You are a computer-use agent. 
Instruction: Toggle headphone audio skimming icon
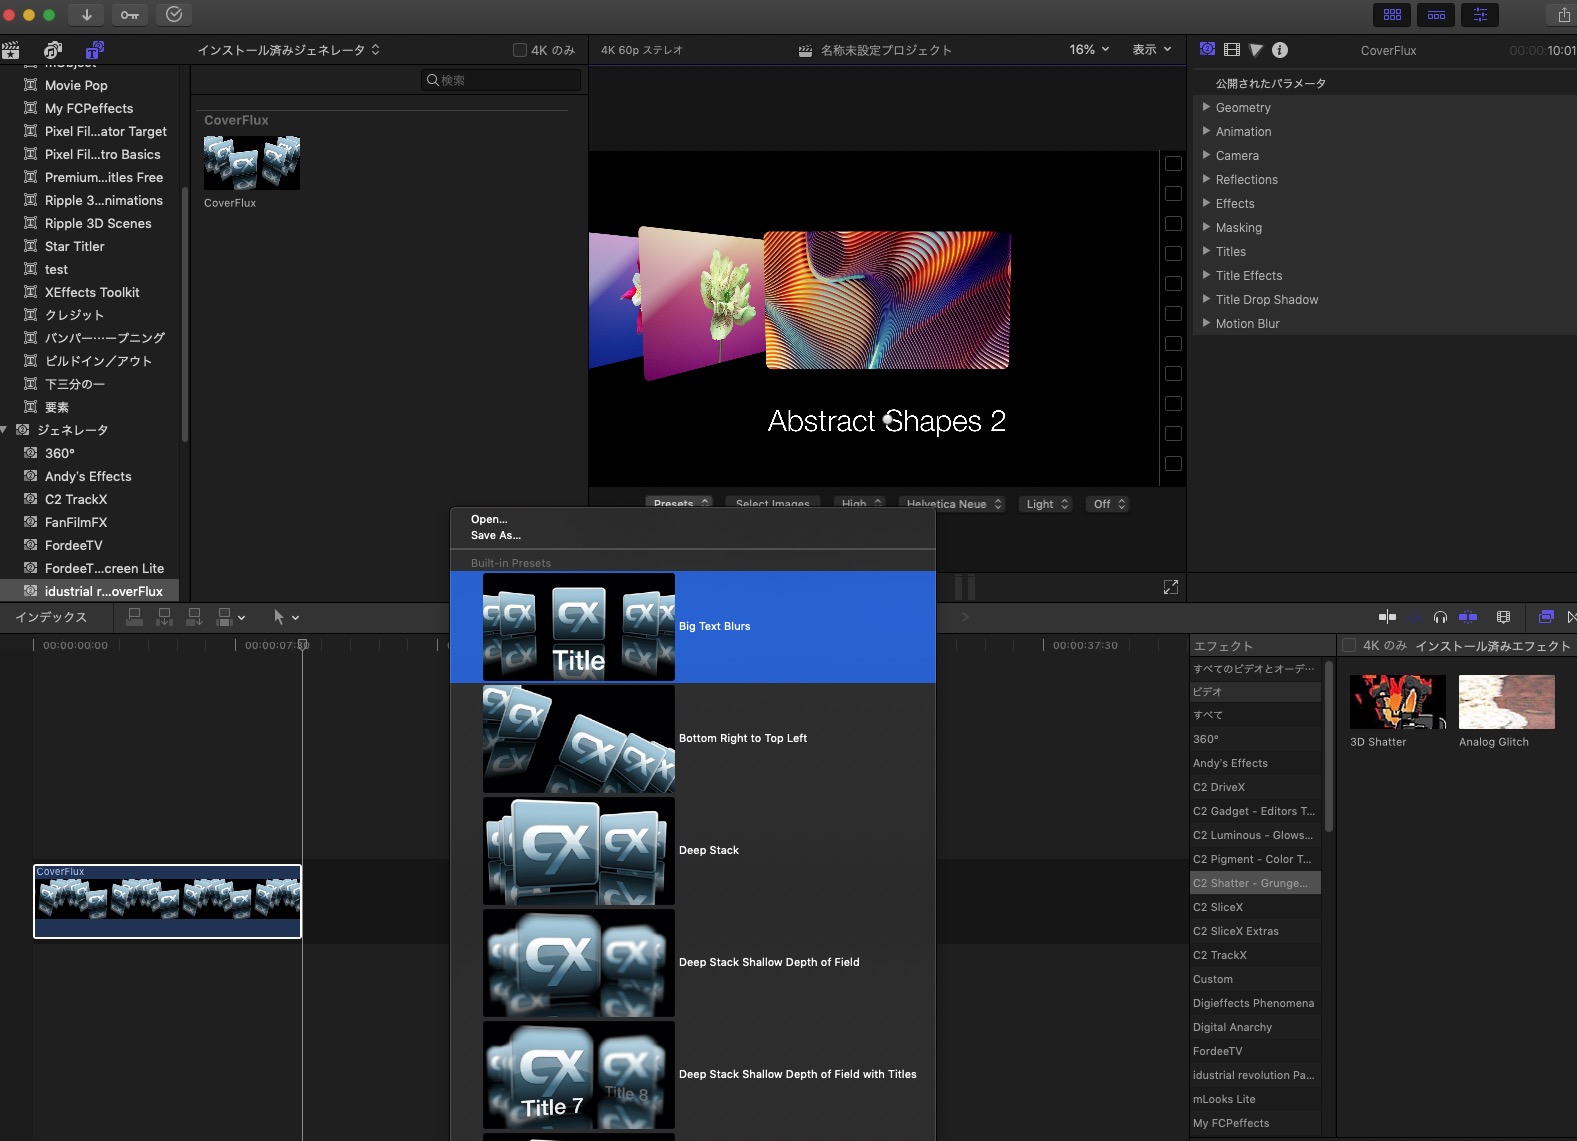pos(1440,618)
